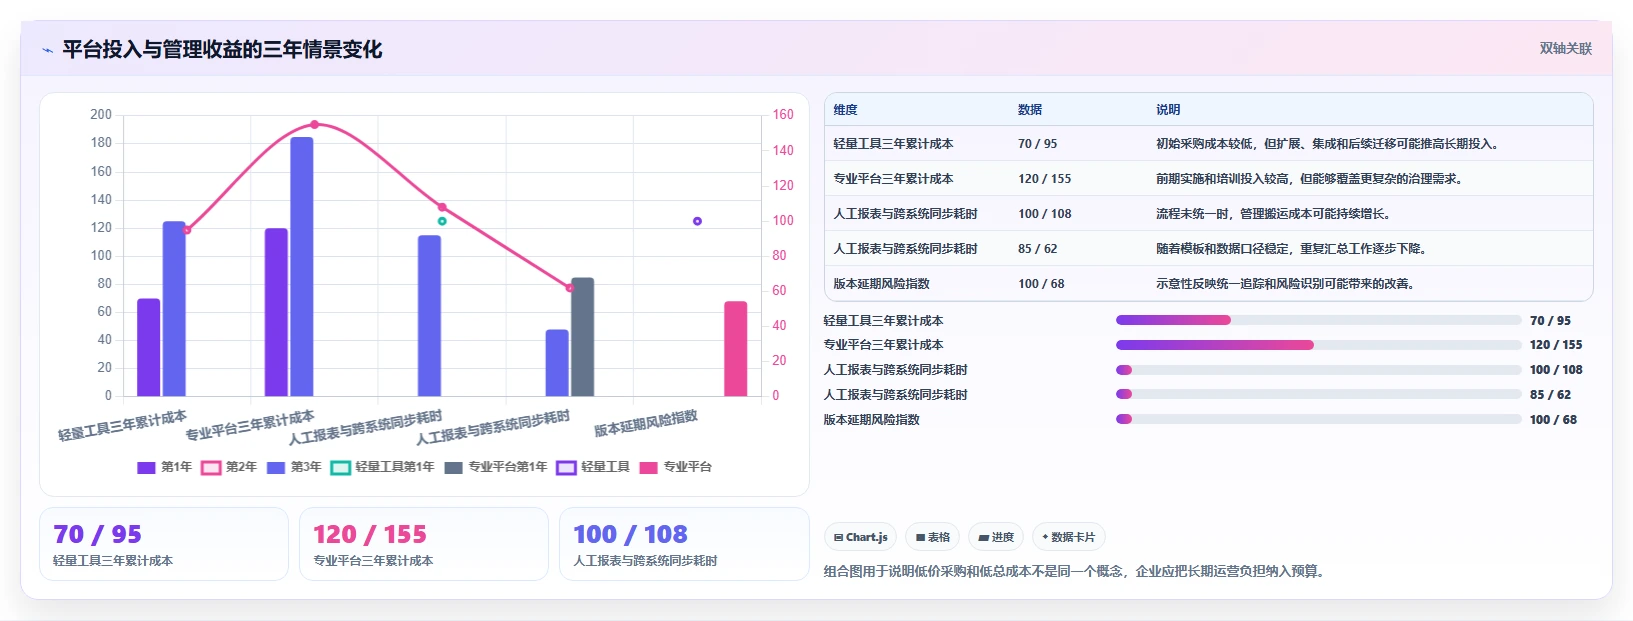This screenshot has height=621, width=1633.
Task: Click the 数据 column header
Action: (1030, 110)
